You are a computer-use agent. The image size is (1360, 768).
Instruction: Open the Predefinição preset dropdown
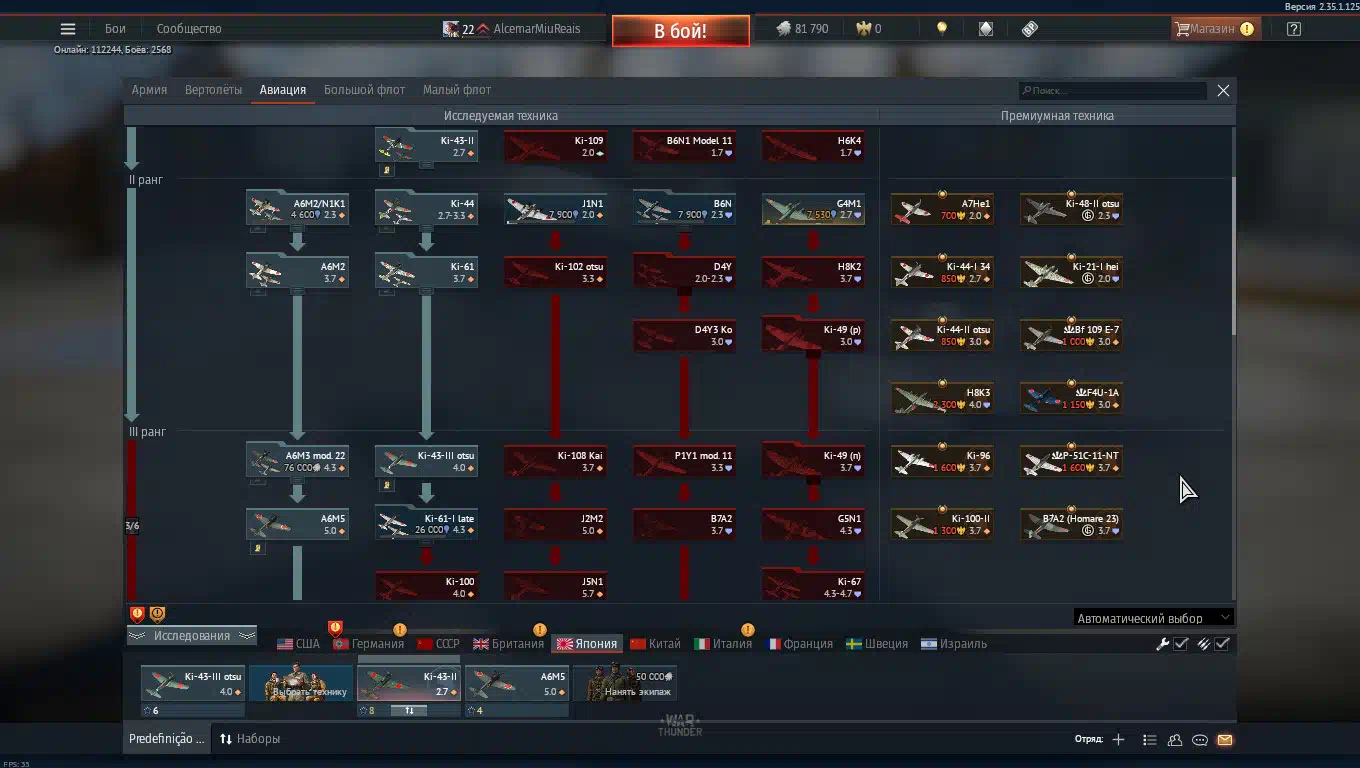pos(166,739)
